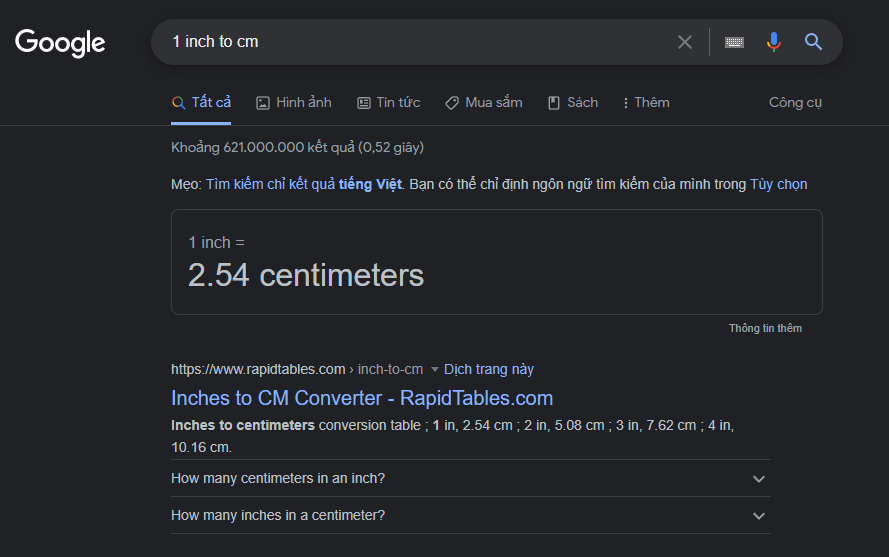Go to the Sách tab
The height and width of the screenshot is (557, 889).
(x=573, y=103)
